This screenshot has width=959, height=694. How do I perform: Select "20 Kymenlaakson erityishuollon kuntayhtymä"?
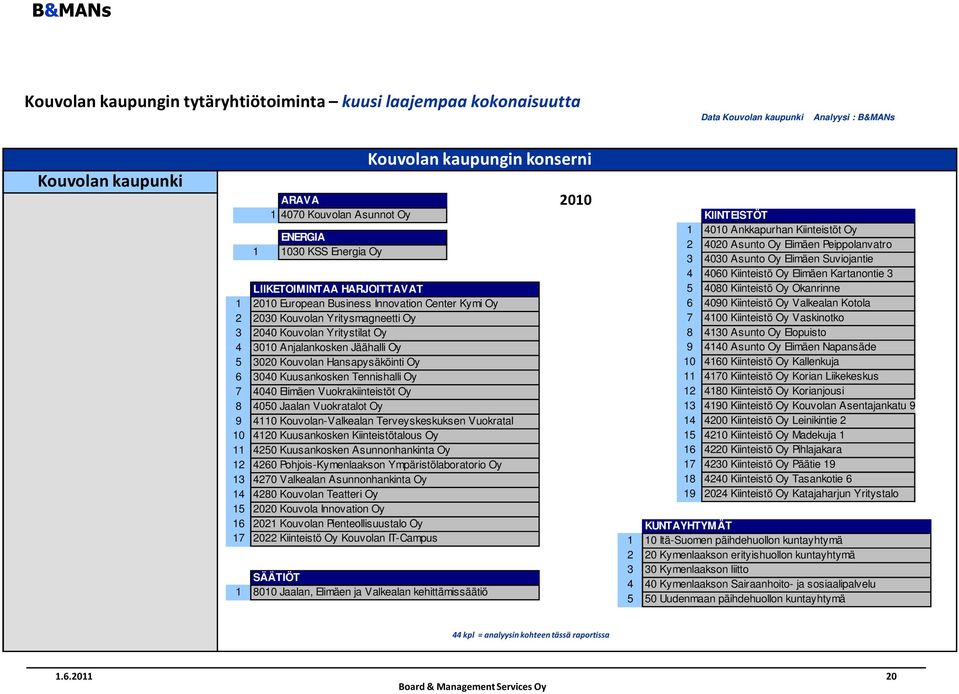(x=787, y=555)
